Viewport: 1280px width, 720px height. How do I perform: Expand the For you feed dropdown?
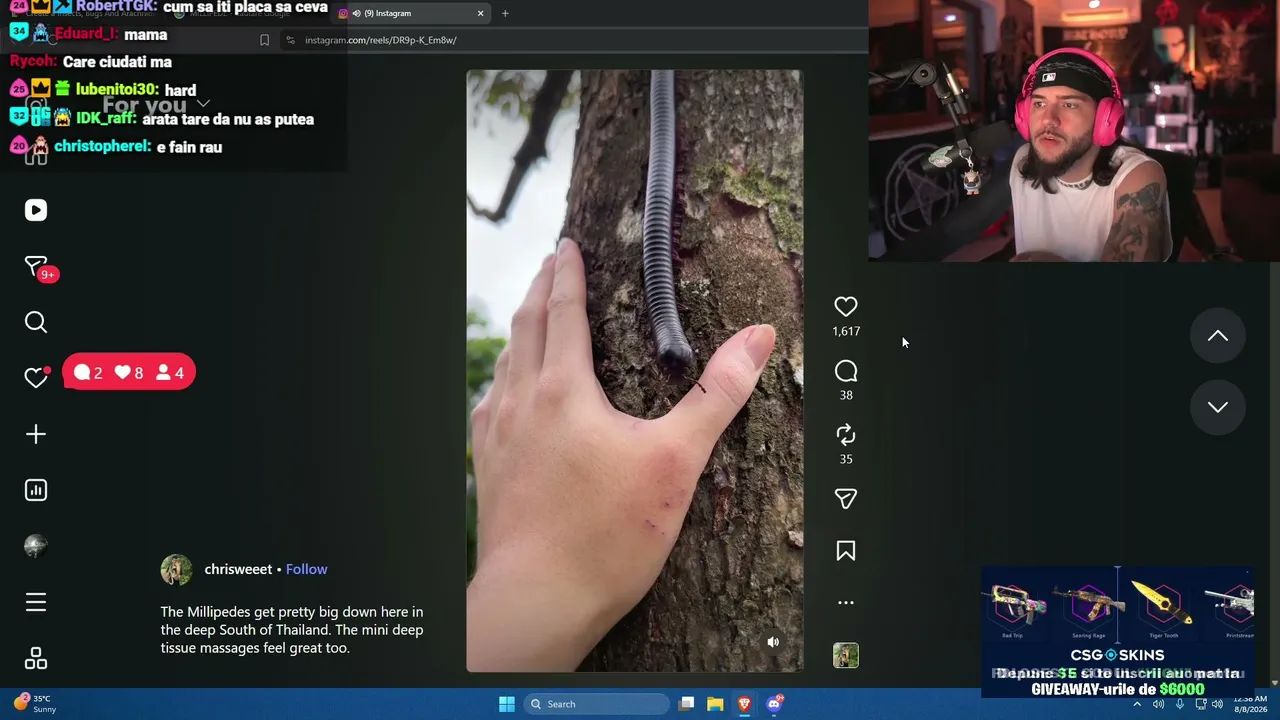click(156, 104)
